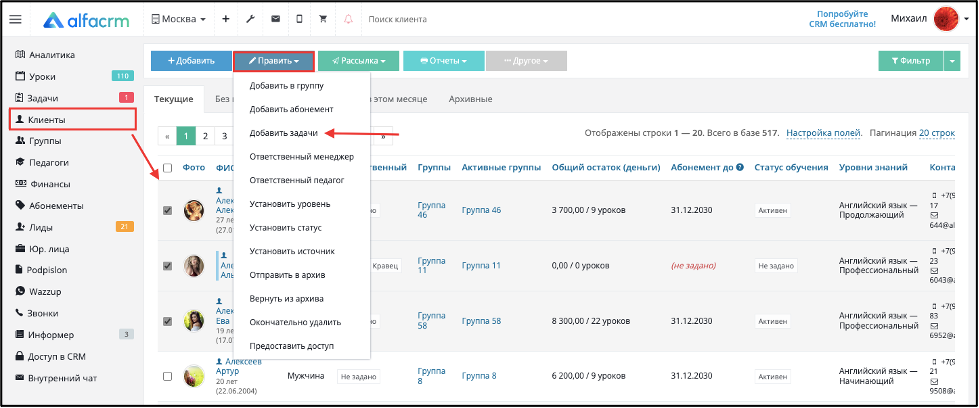Screen dimensions: 979x408
Task: Choose Ответственный менеджер from the menu
Action: pos(302,157)
